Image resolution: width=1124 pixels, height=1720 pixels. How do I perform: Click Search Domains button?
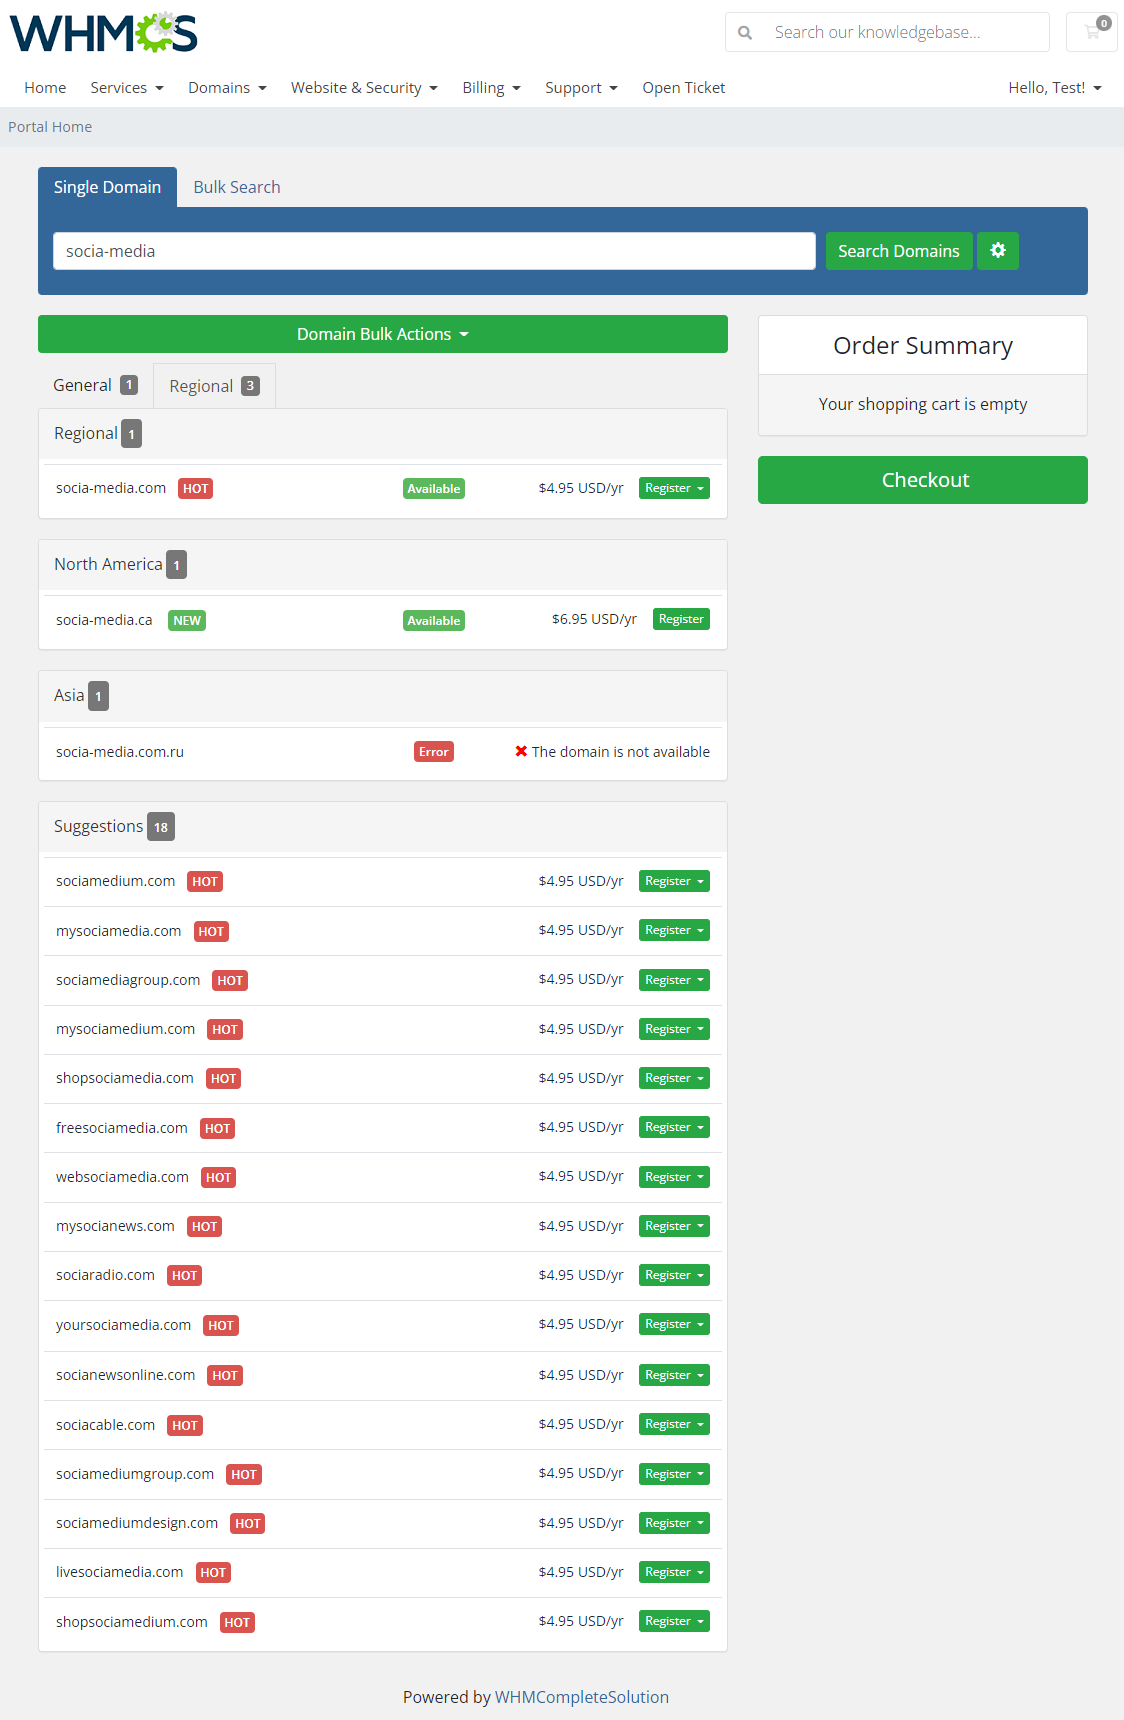coord(899,251)
